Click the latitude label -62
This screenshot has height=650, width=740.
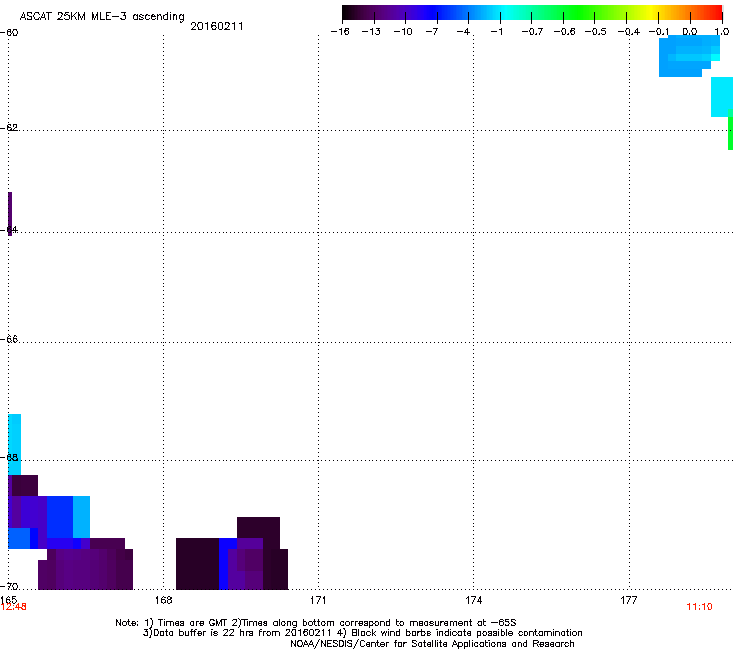click(9, 127)
